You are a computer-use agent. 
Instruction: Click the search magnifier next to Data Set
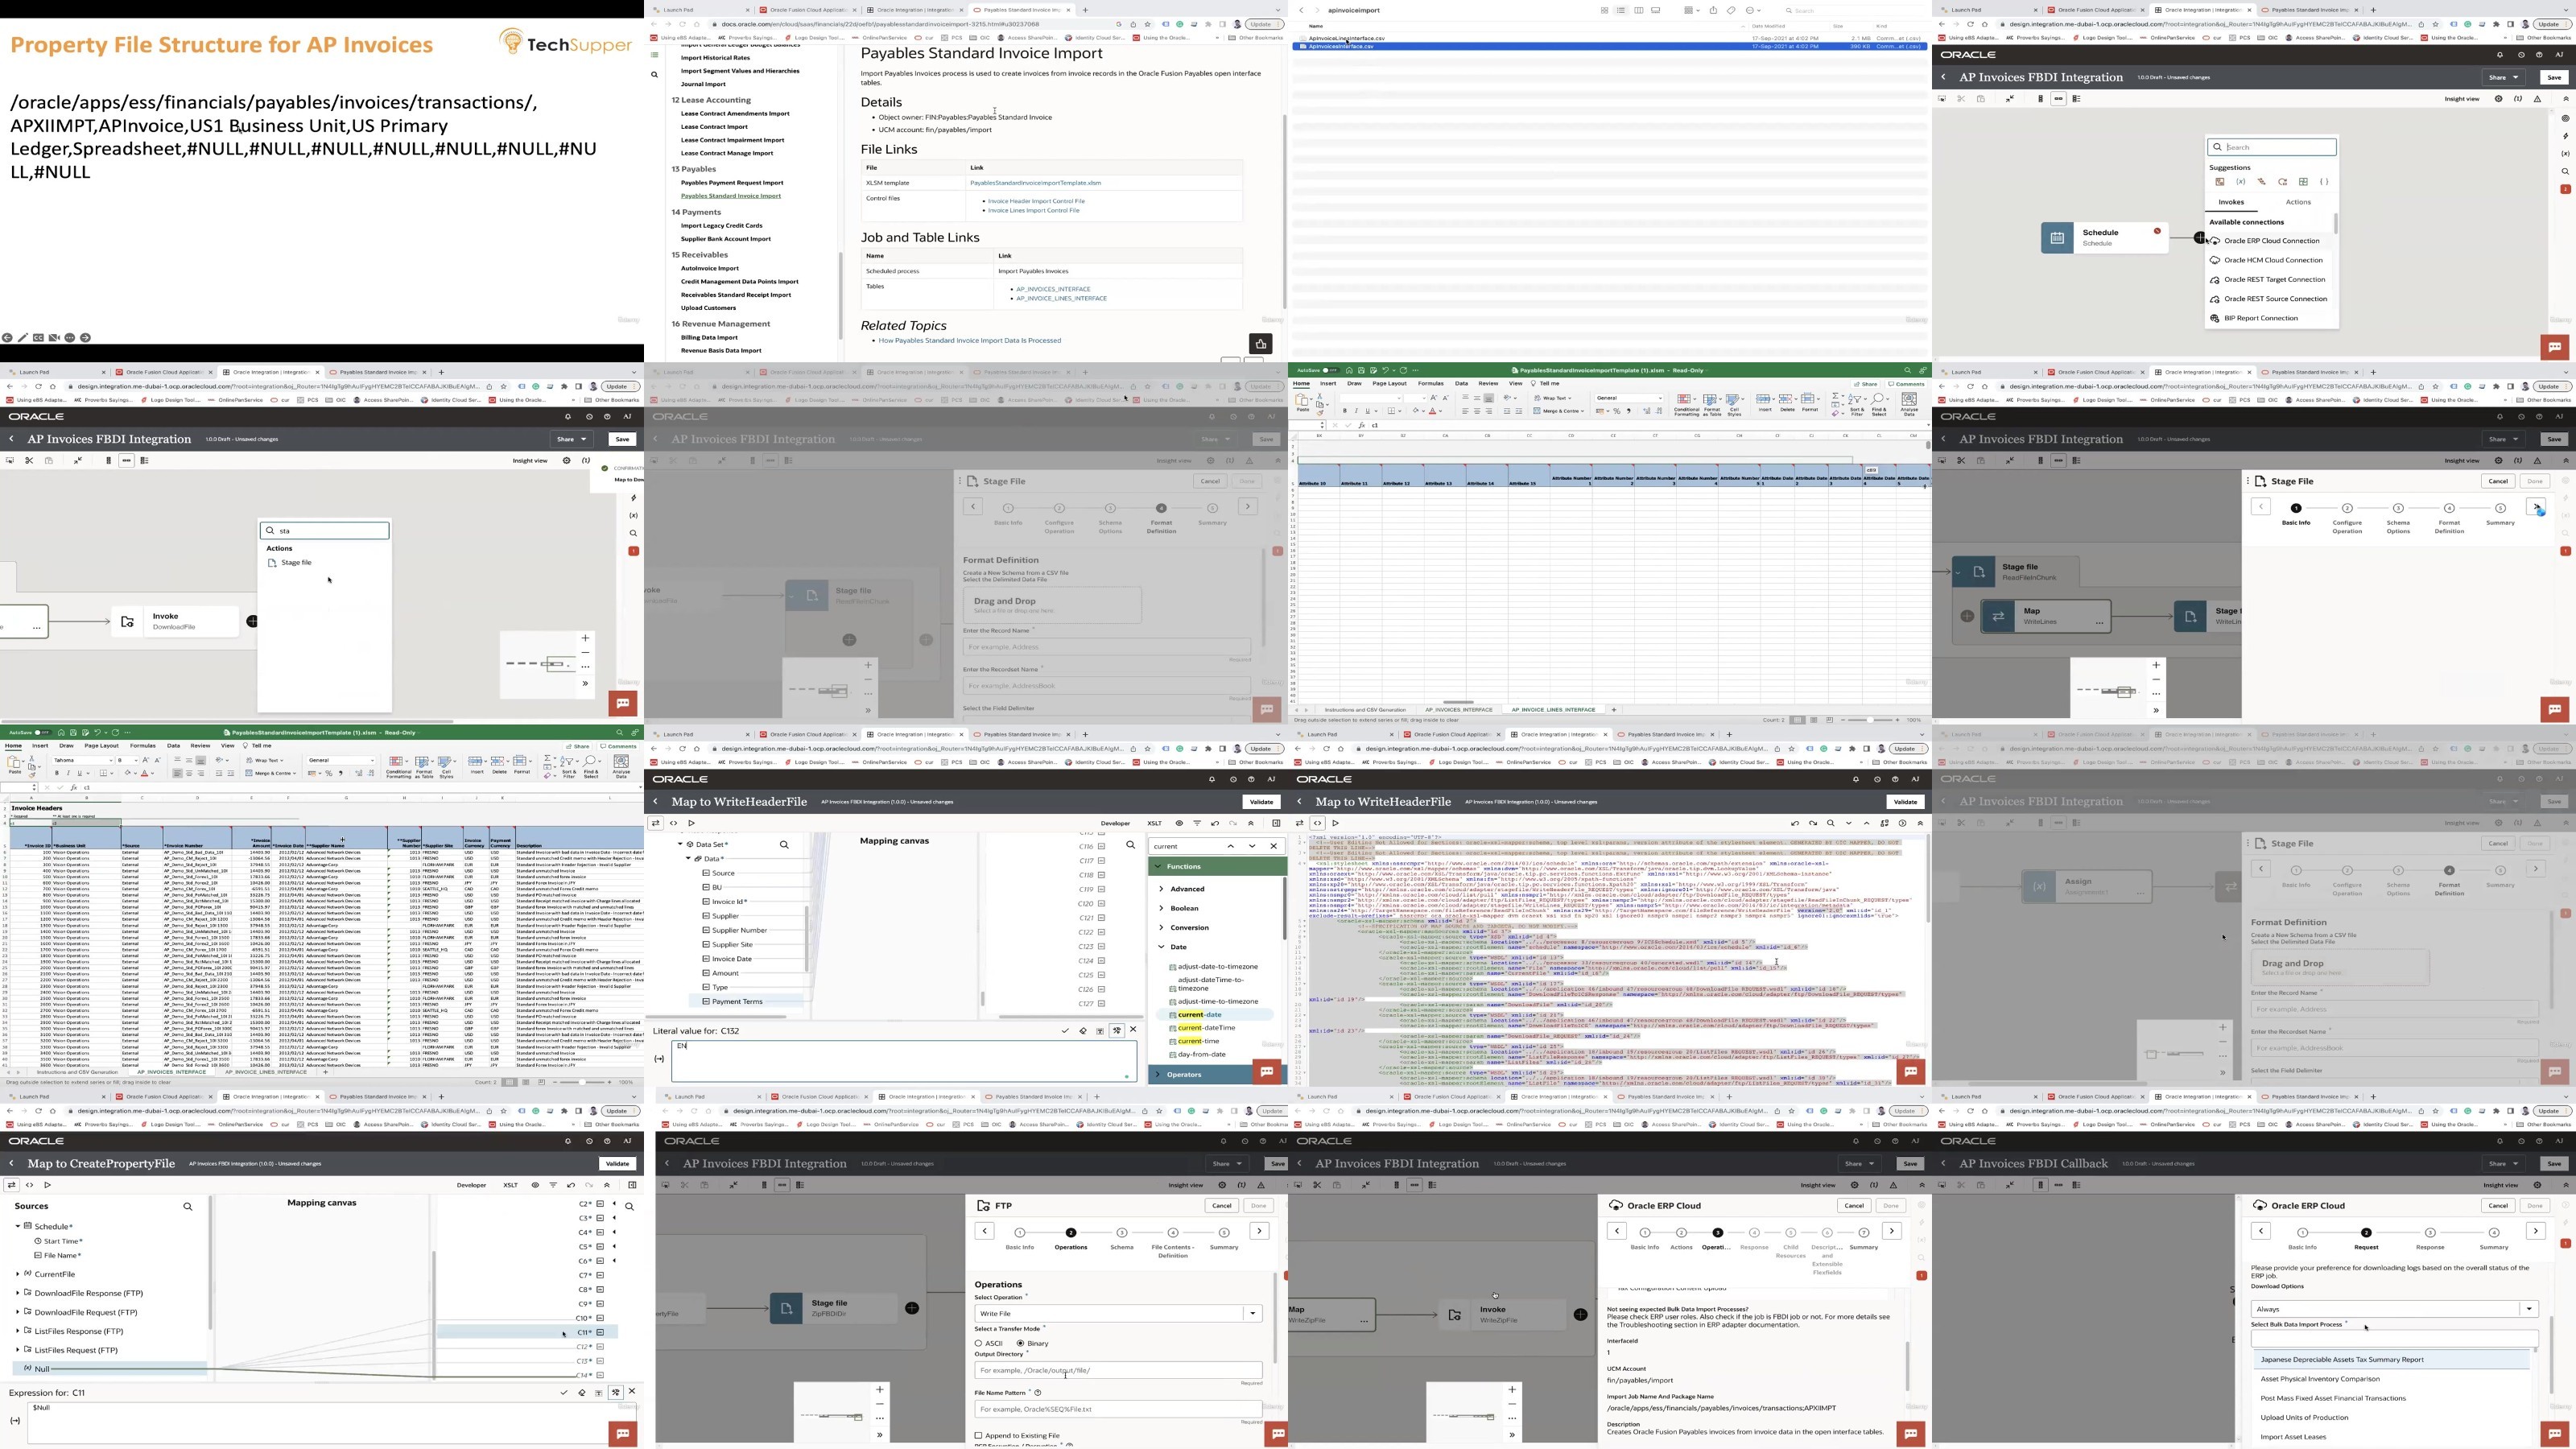click(784, 845)
